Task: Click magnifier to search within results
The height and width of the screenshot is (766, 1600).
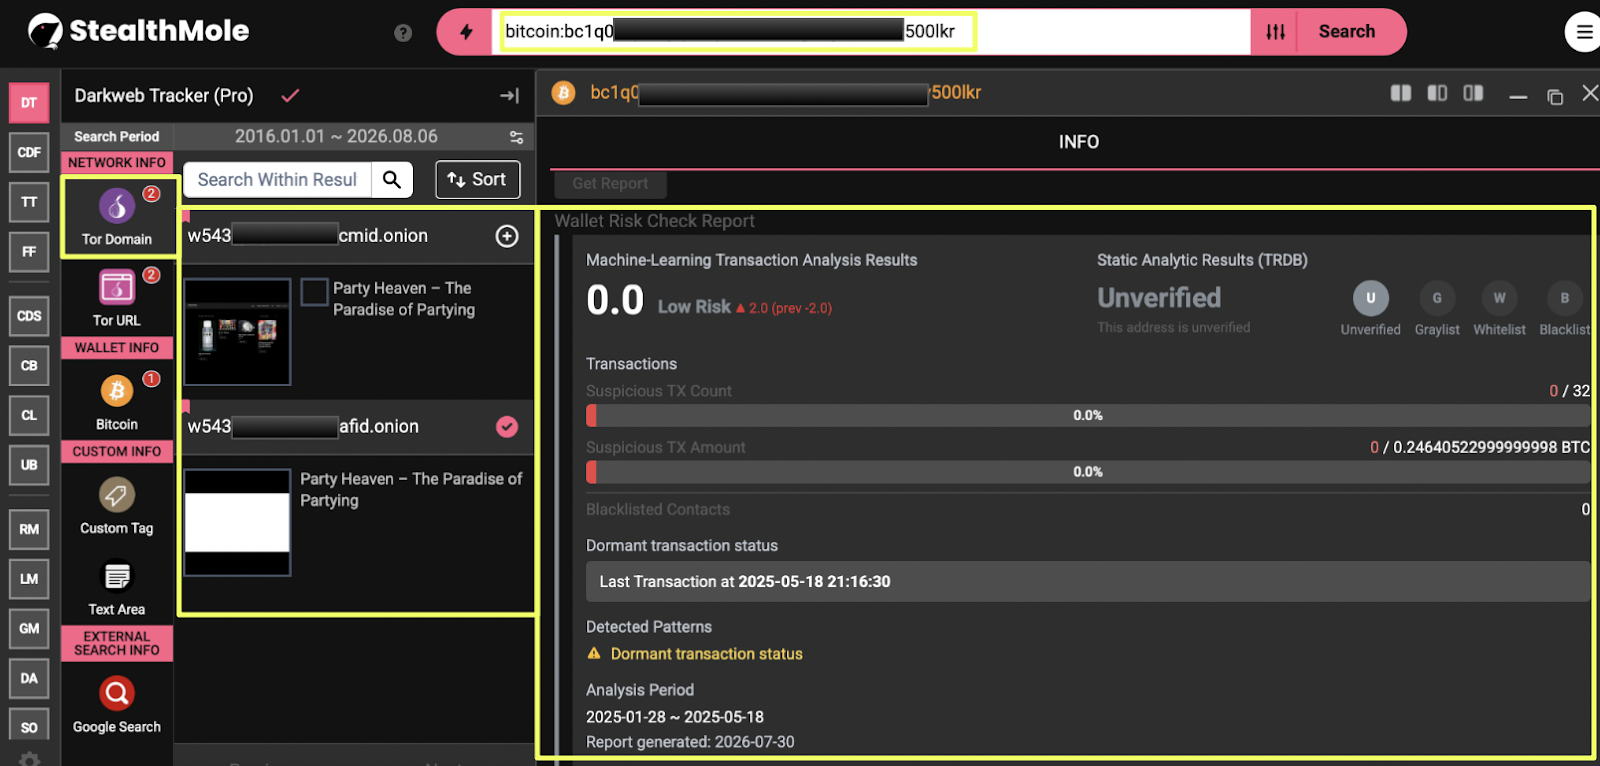Action: click(x=392, y=180)
